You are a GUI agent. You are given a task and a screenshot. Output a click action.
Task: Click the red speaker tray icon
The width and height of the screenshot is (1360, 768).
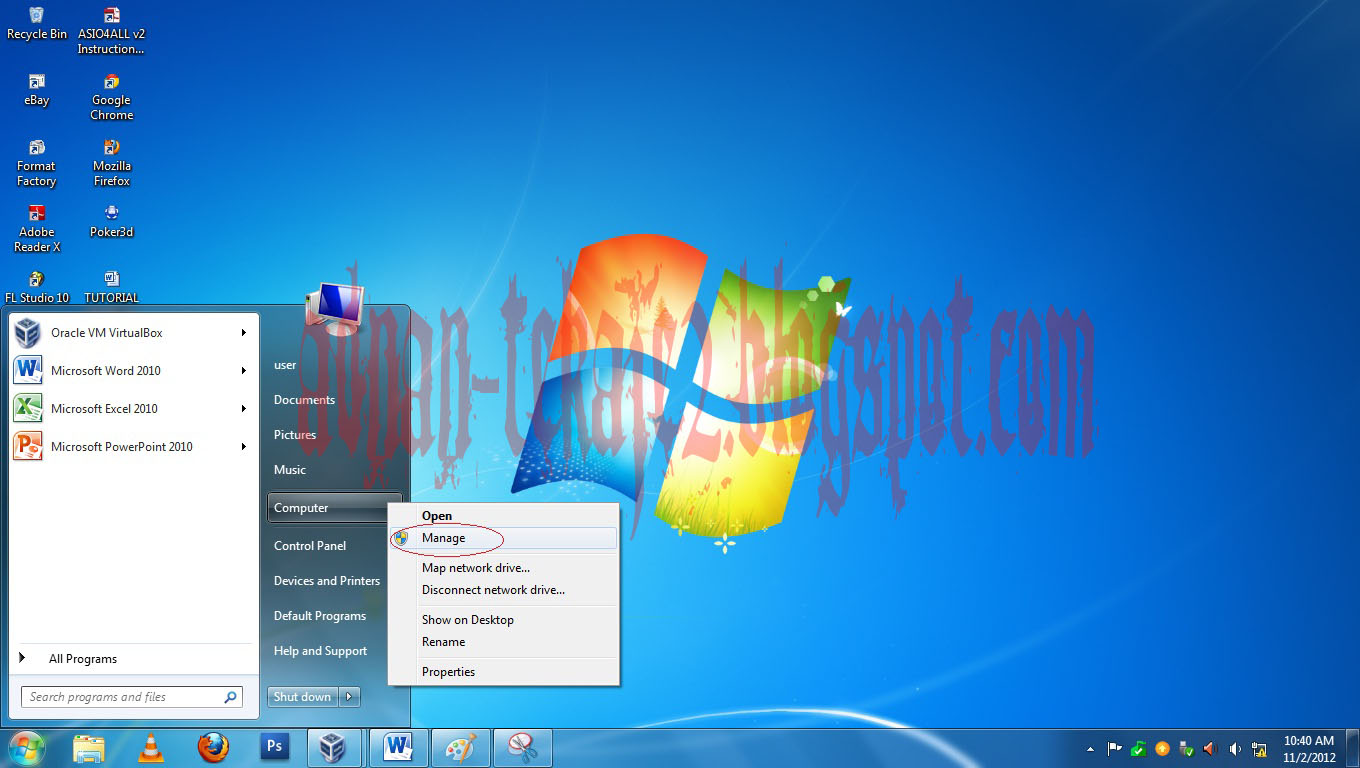point(1210,748)
